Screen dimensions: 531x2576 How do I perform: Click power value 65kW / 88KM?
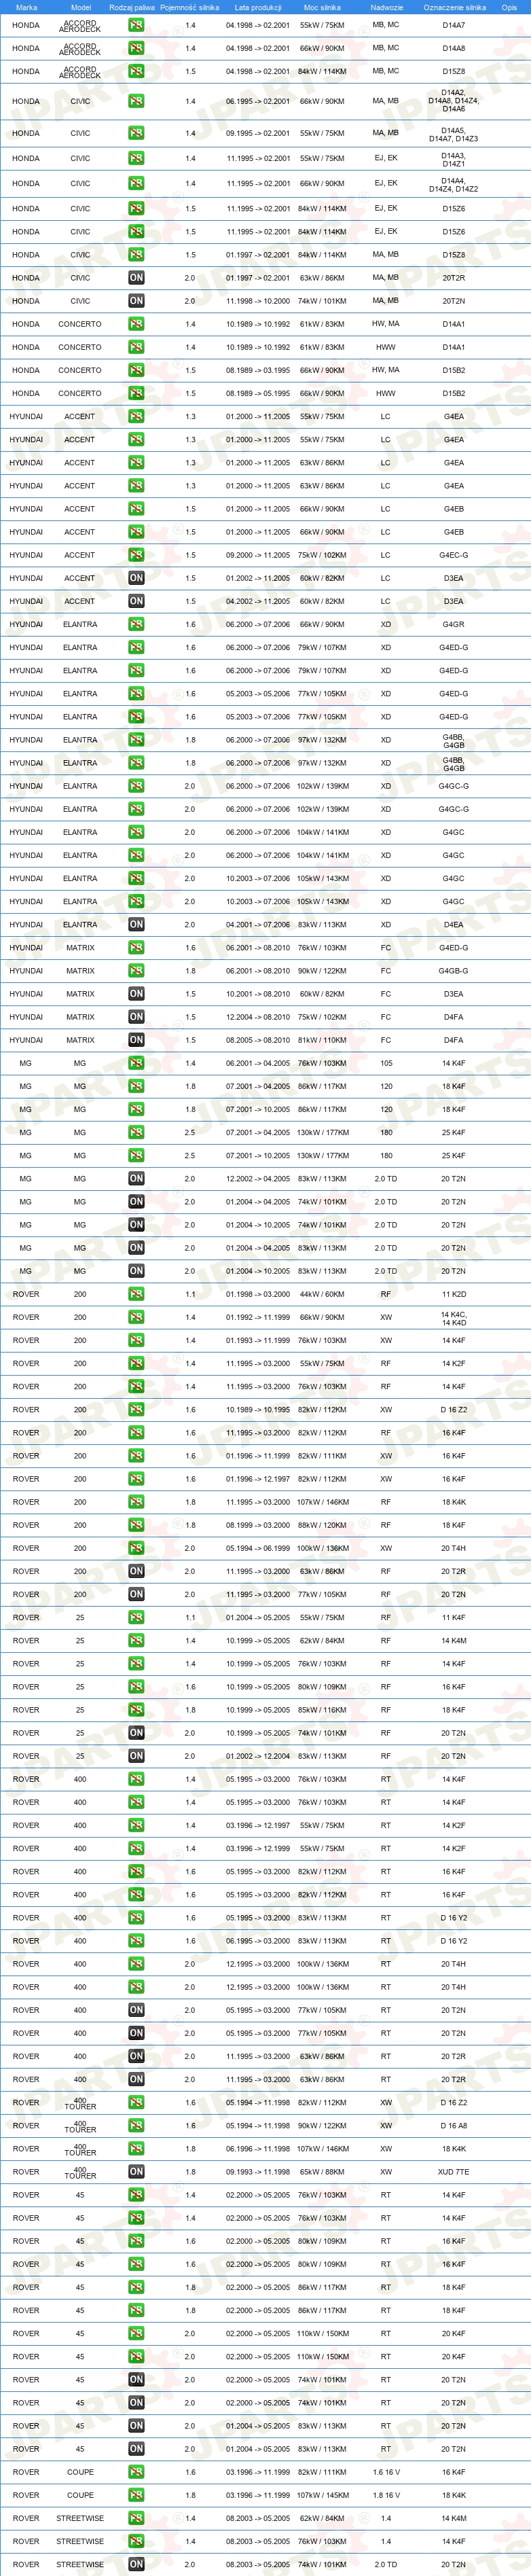[322, 2172]
